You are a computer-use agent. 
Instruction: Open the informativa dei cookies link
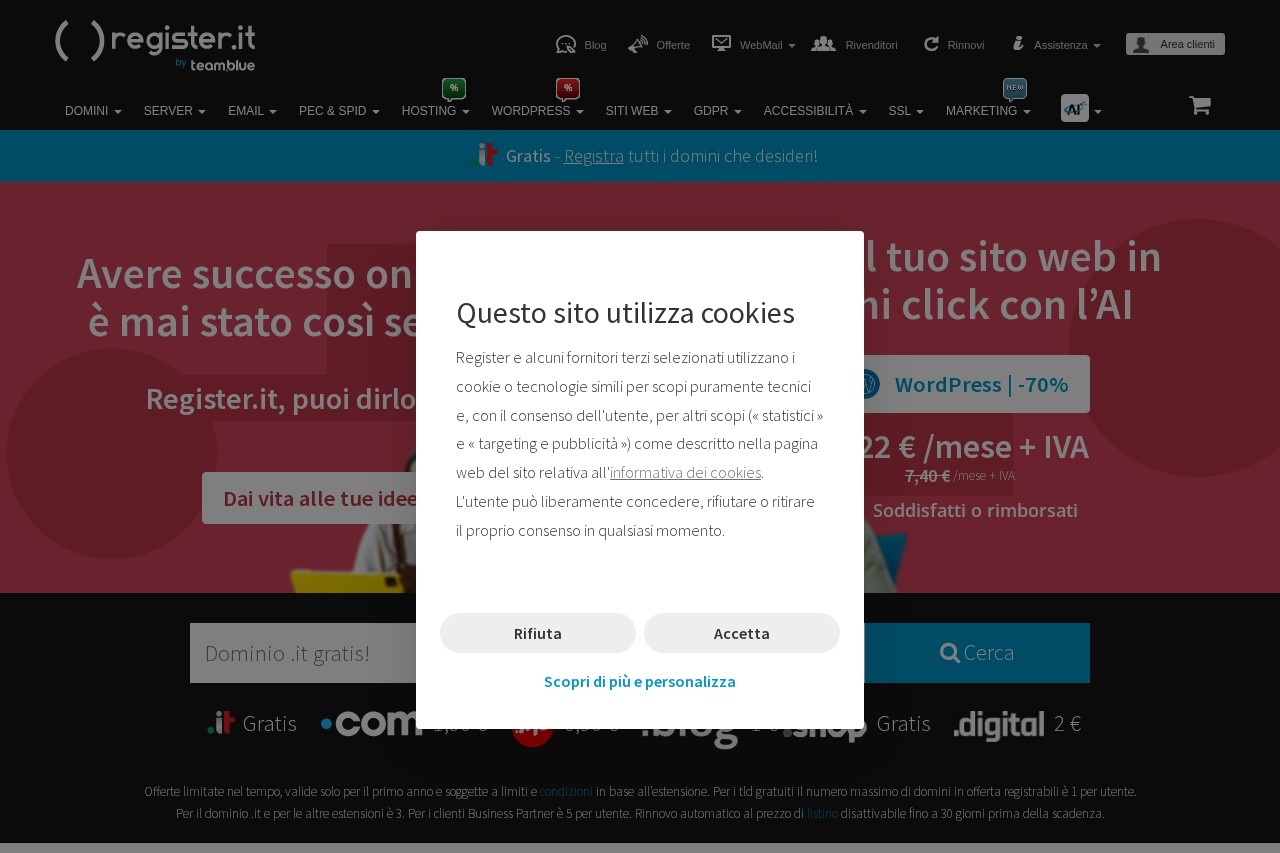(x=685, y=472)
